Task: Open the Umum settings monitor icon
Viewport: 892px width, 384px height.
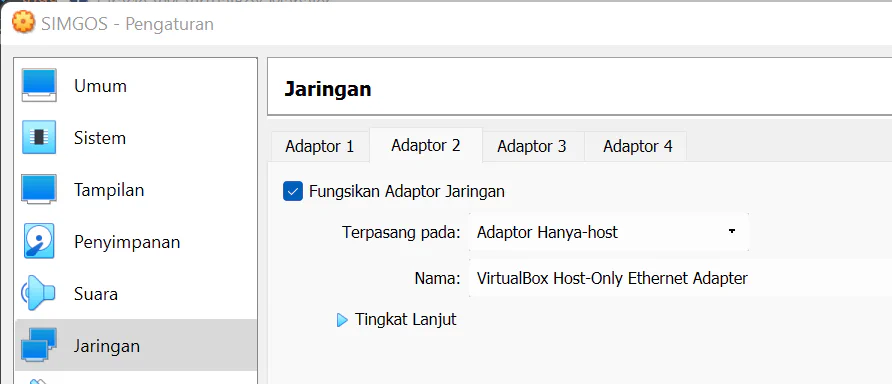Action: click(39, 85)
